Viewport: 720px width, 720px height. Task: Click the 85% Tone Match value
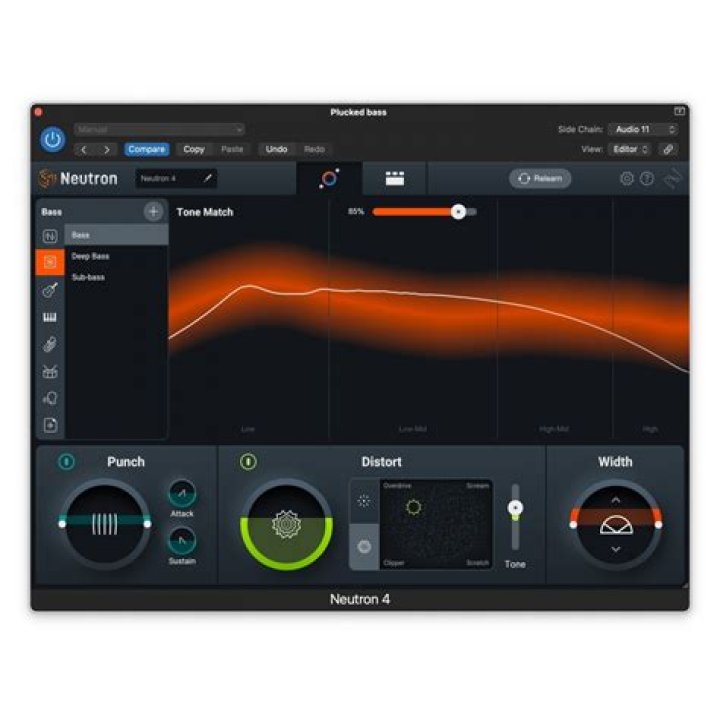(x=356, y=212)
